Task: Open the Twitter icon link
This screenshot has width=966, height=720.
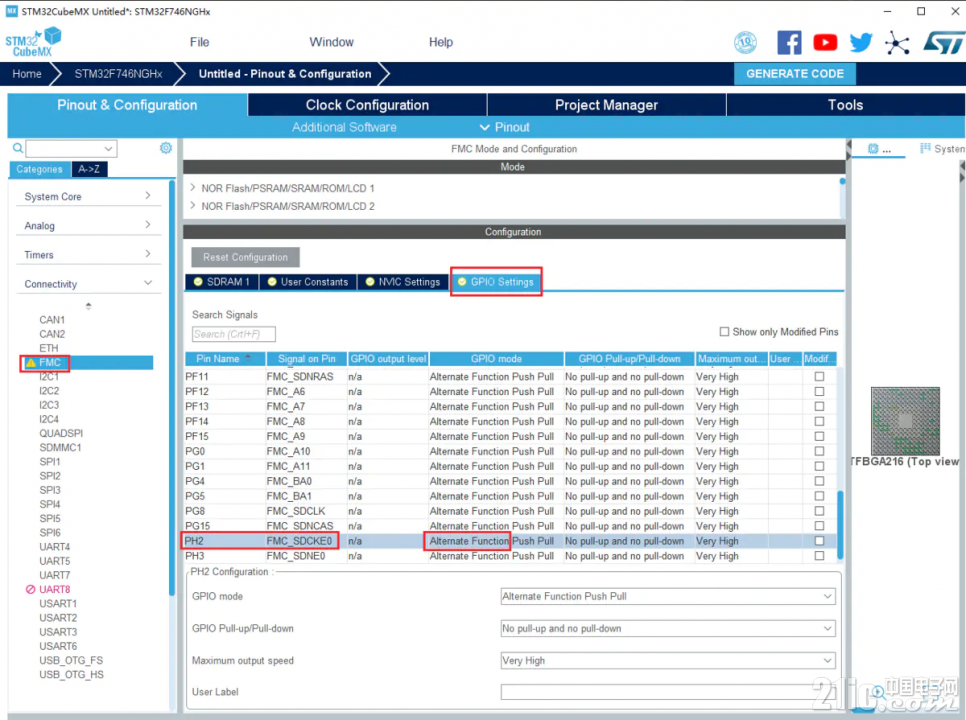Action: pyautogui.click(x=861, y=42)
